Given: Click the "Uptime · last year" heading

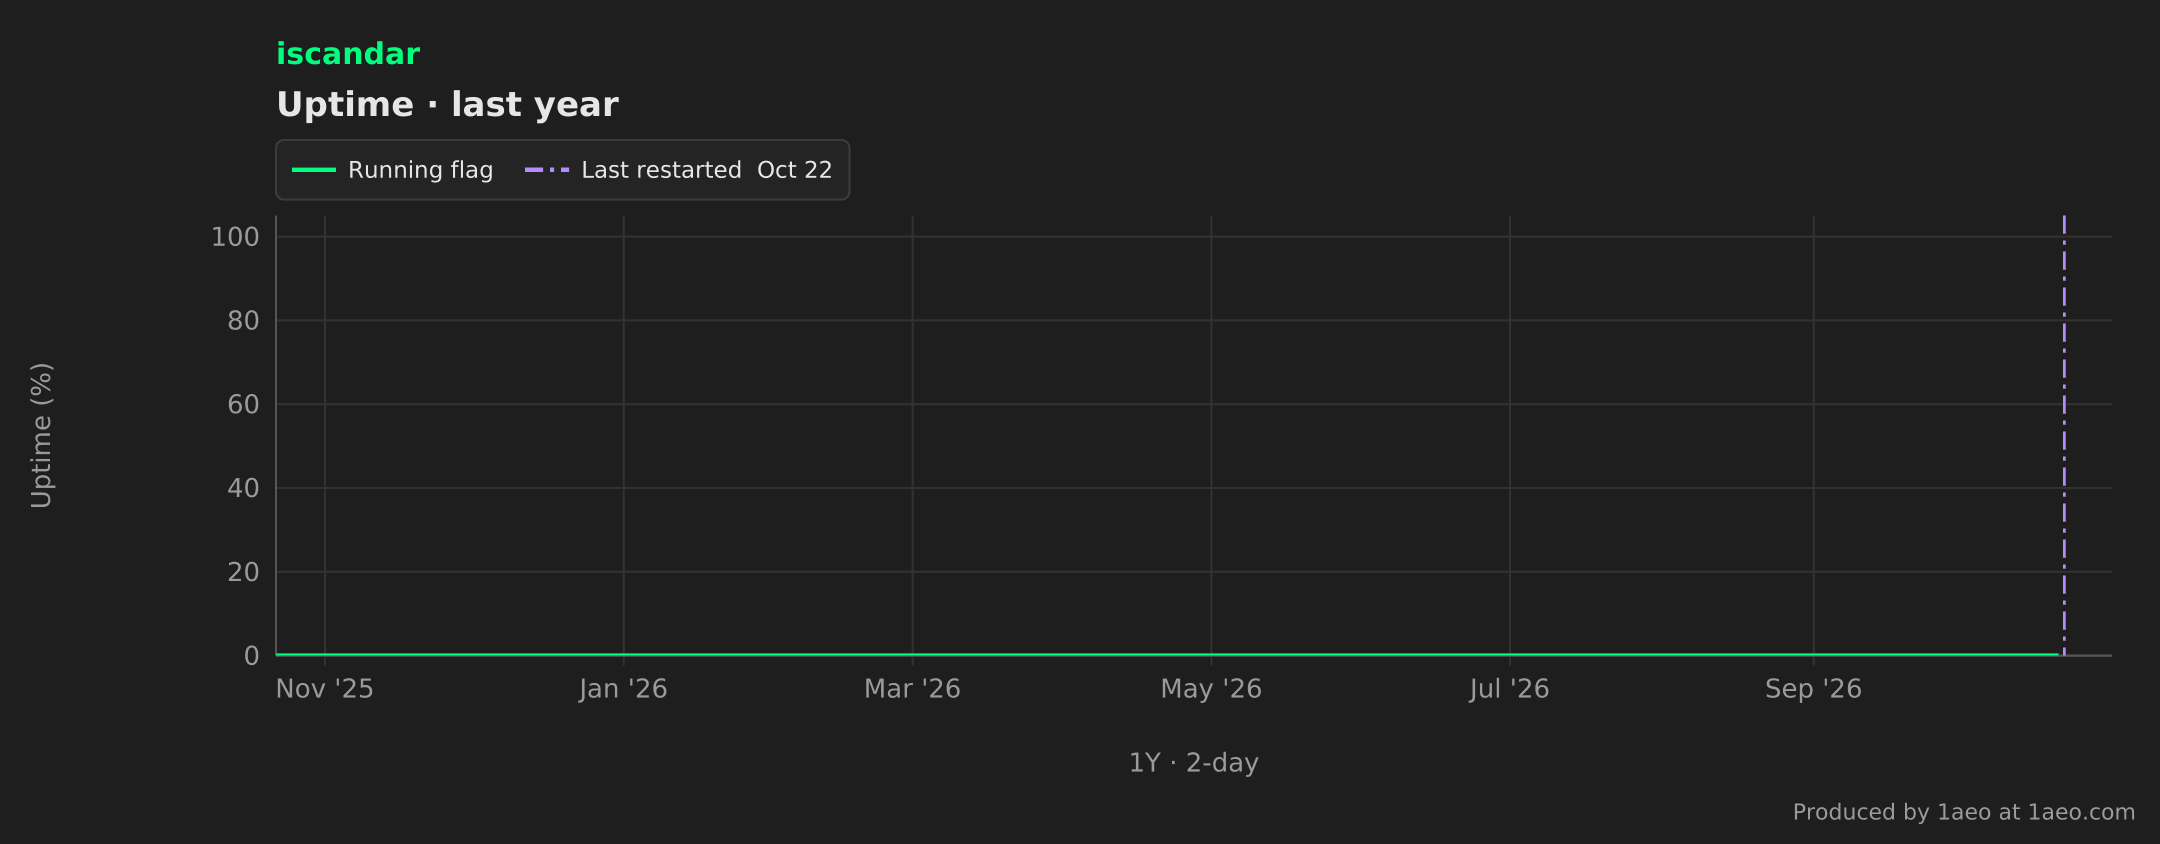Looking at the screenshot, I should click(447, 105).
